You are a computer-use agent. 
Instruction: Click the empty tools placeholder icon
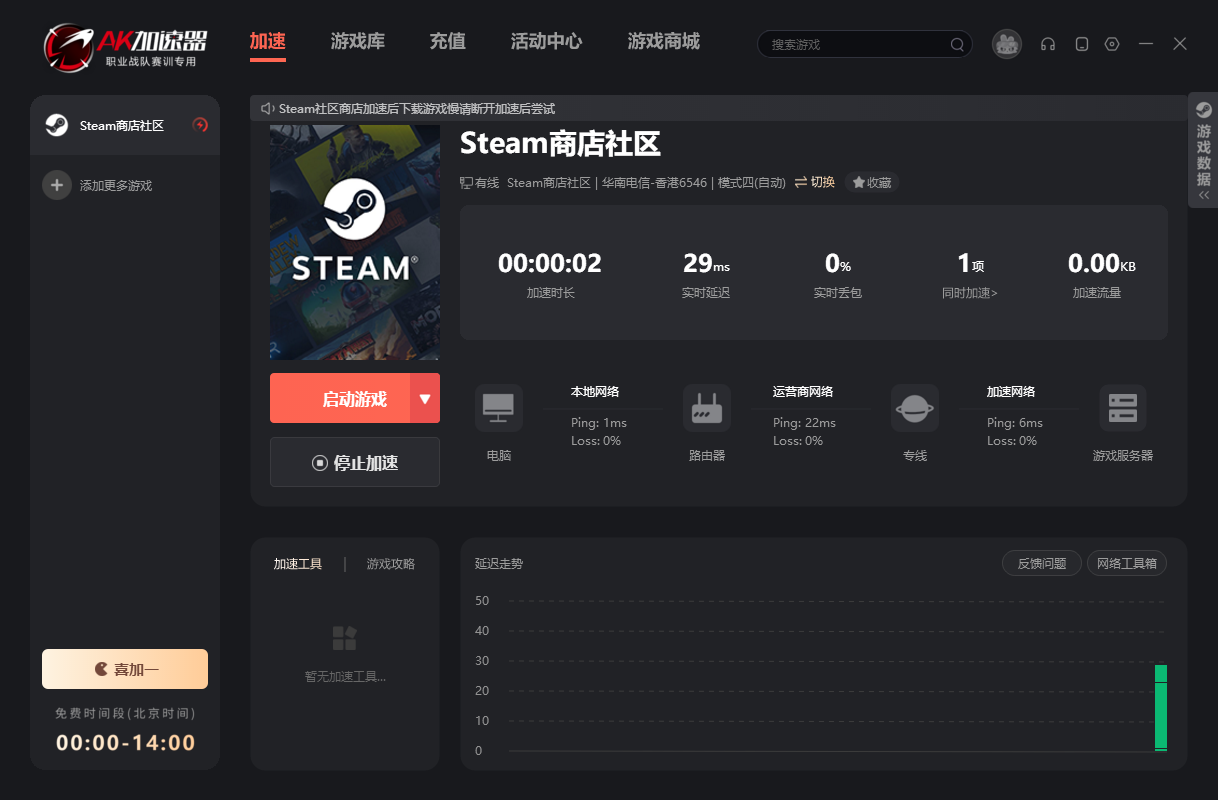click(x=344, y=637)
